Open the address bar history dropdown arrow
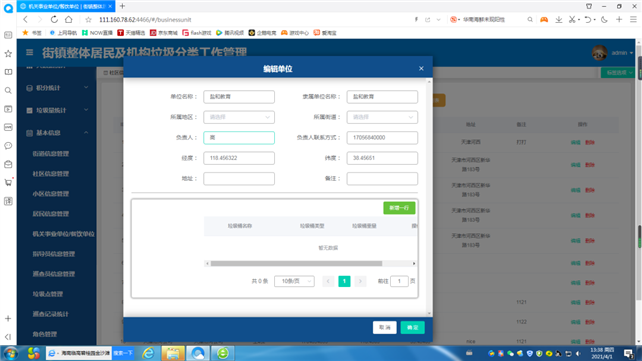 439,20
